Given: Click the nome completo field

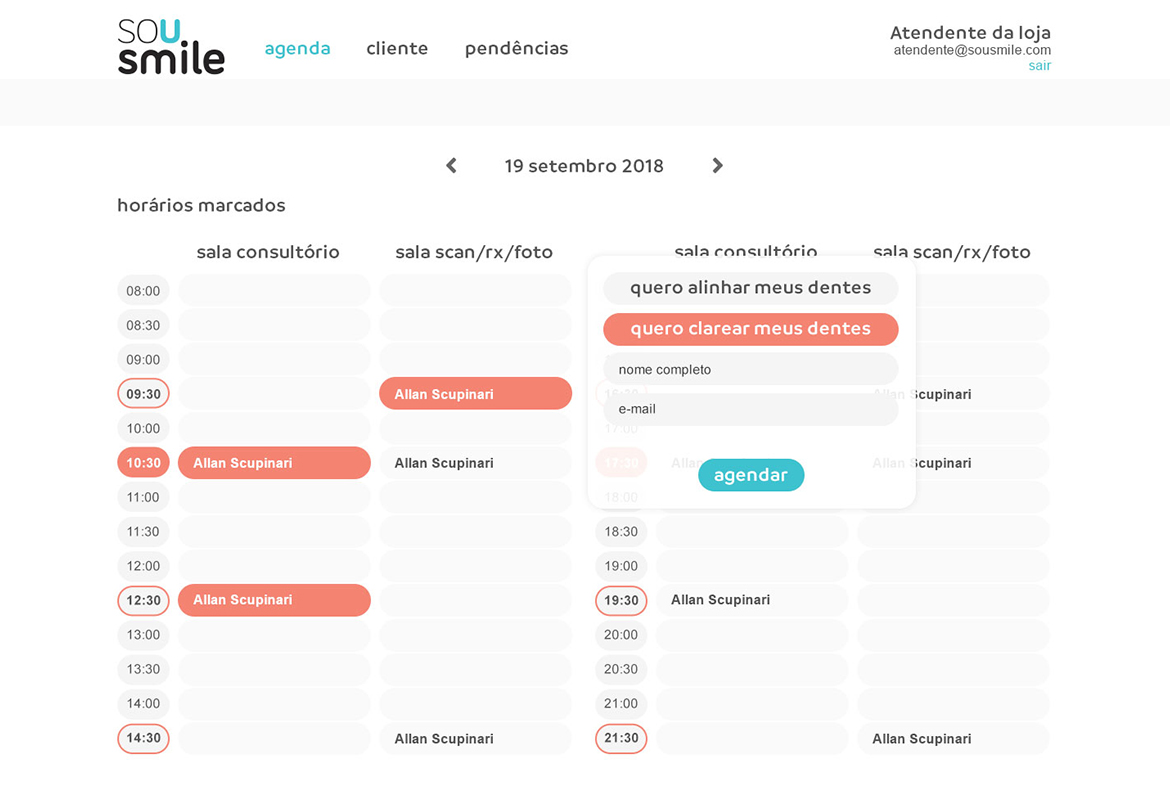Looking at the screenshot, I should pyautogui.click(x=750, y=369).
